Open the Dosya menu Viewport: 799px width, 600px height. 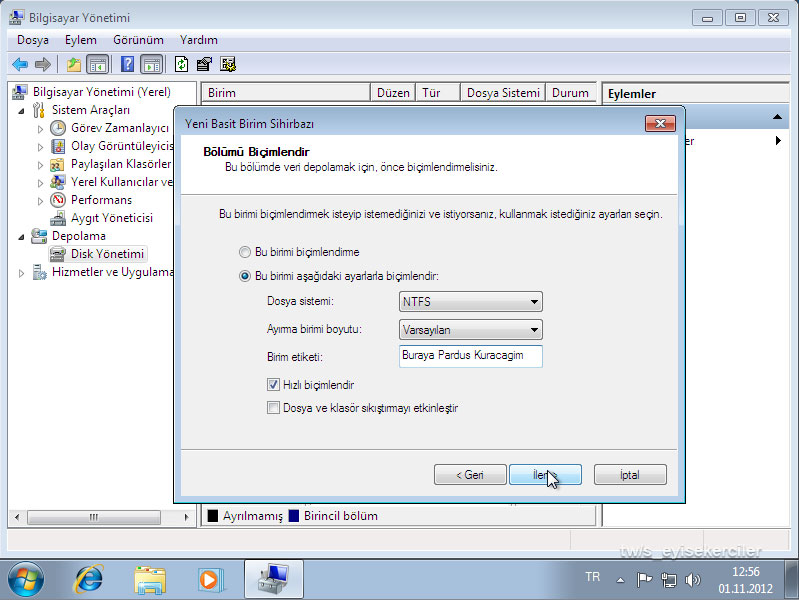(x=33, y=40)
